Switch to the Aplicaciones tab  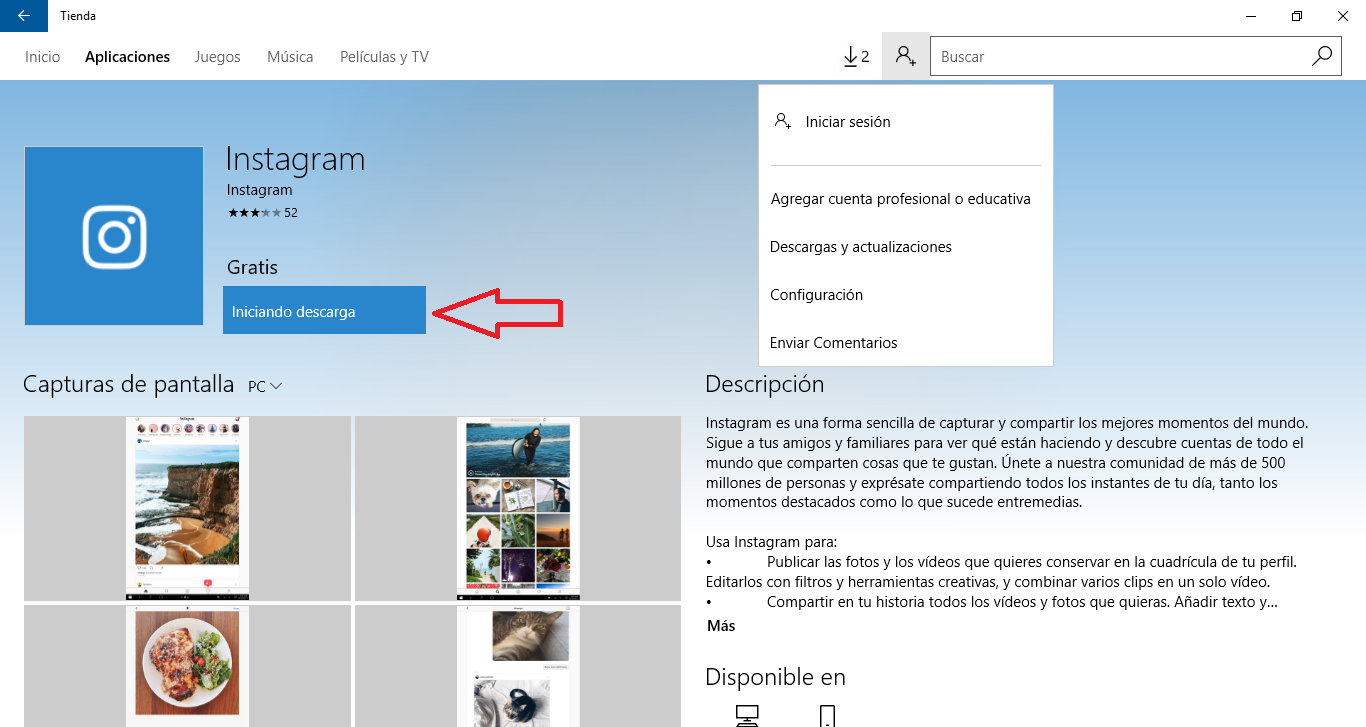coord(127,57)
